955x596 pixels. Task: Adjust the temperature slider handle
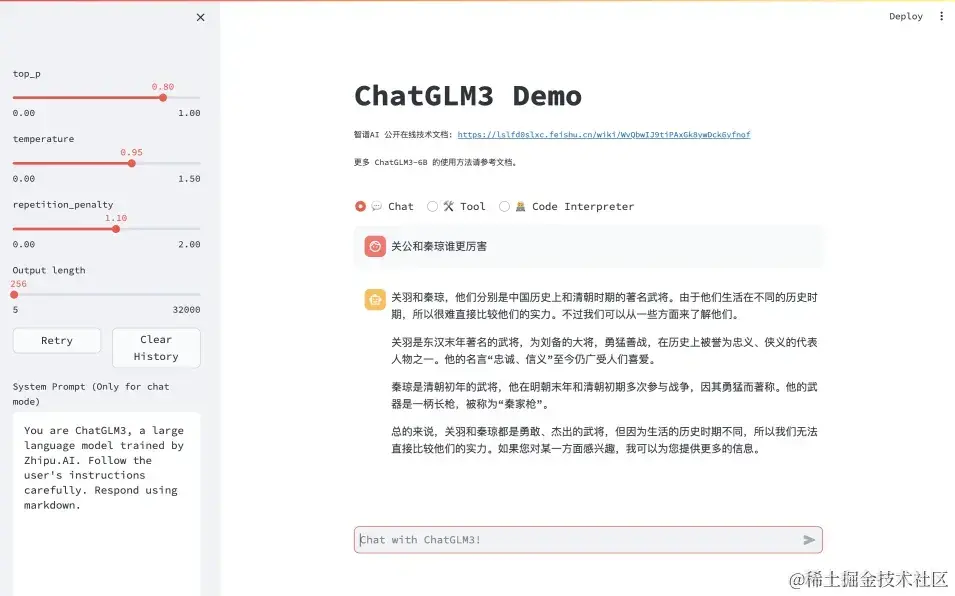132,163
